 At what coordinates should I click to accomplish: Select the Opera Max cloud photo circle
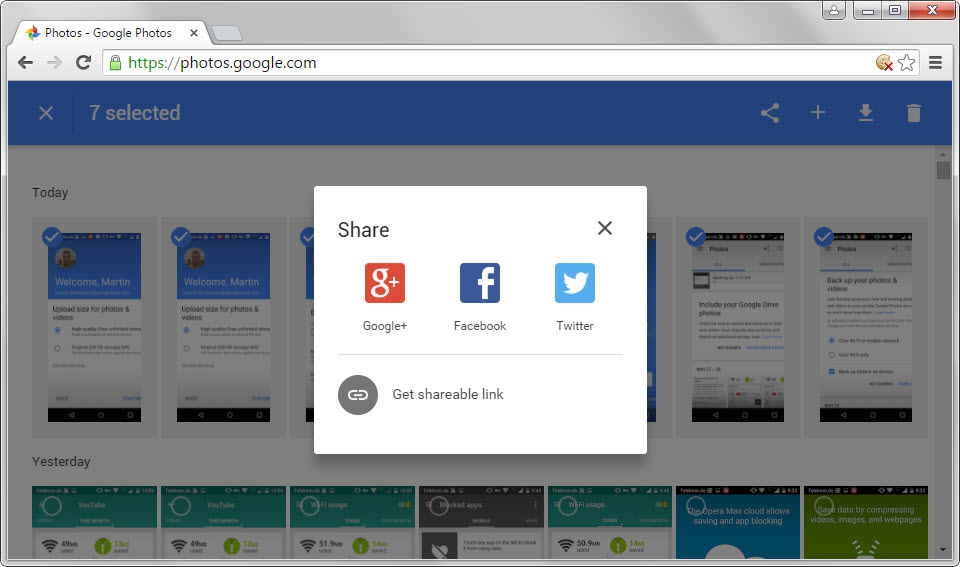696,506
